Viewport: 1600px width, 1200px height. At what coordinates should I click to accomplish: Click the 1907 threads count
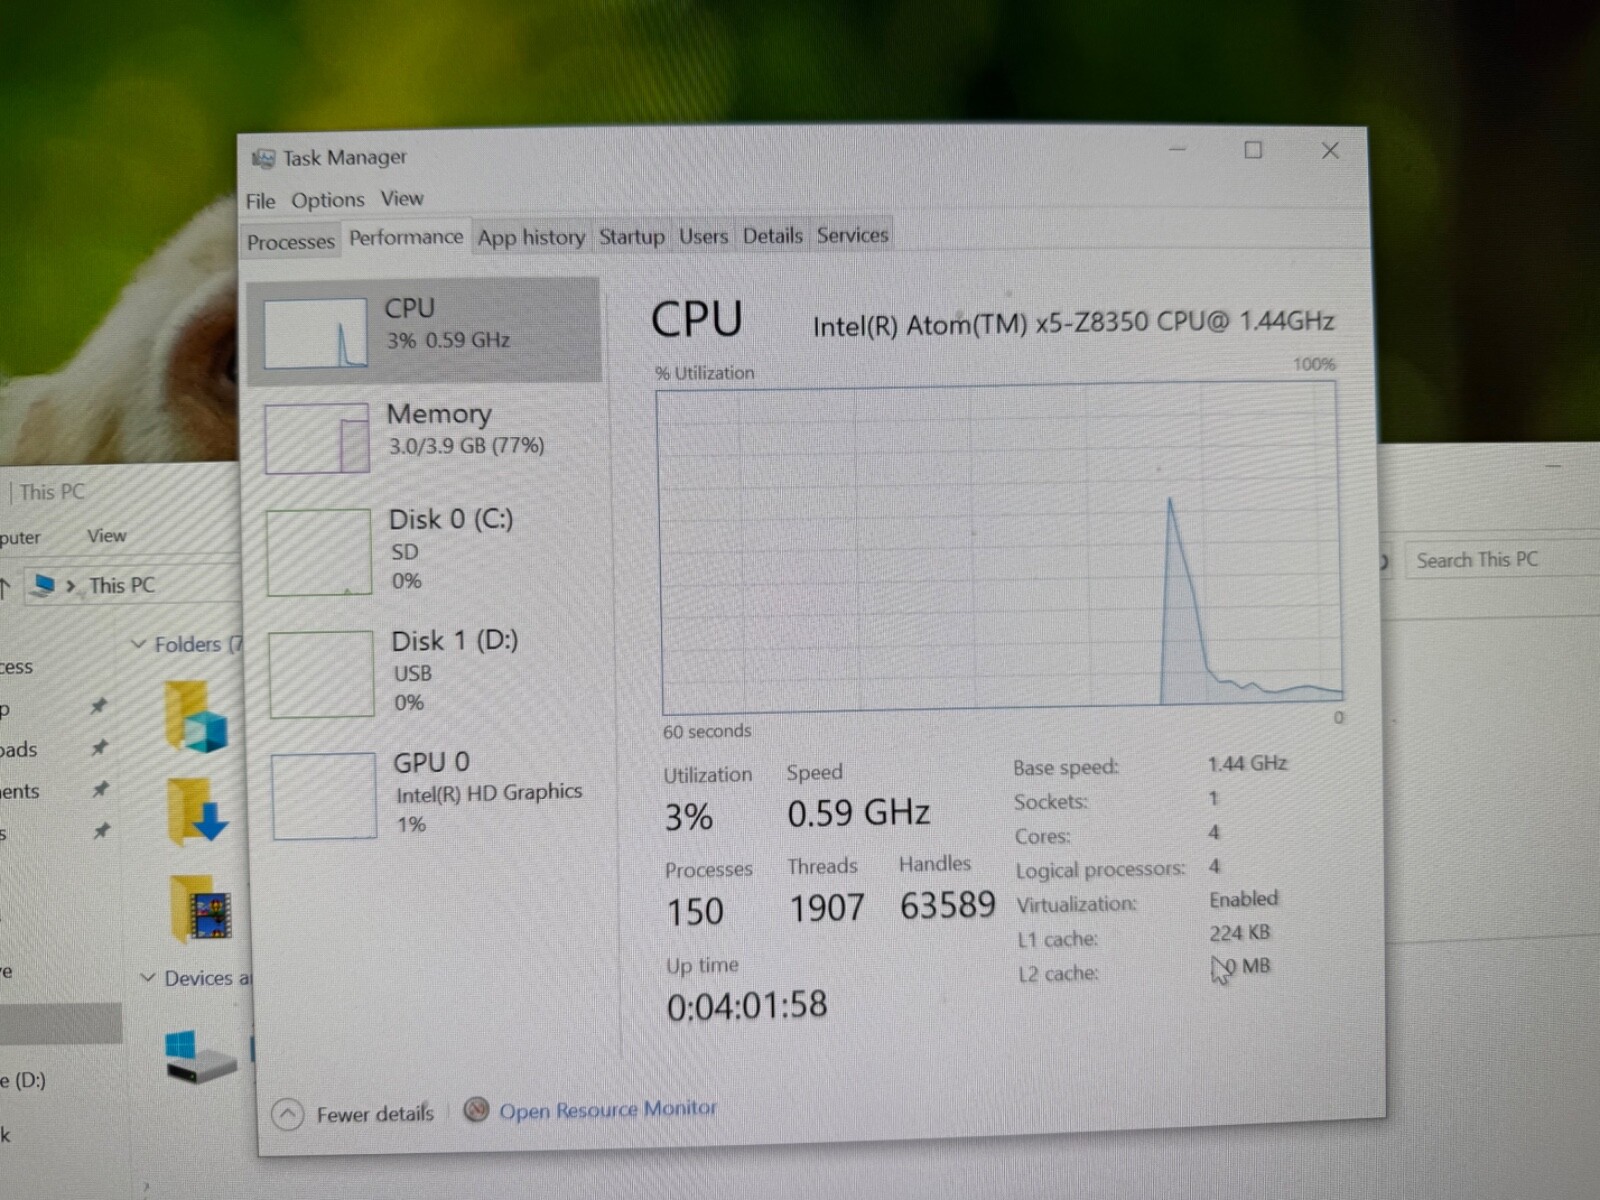click(x=826, y=908)
